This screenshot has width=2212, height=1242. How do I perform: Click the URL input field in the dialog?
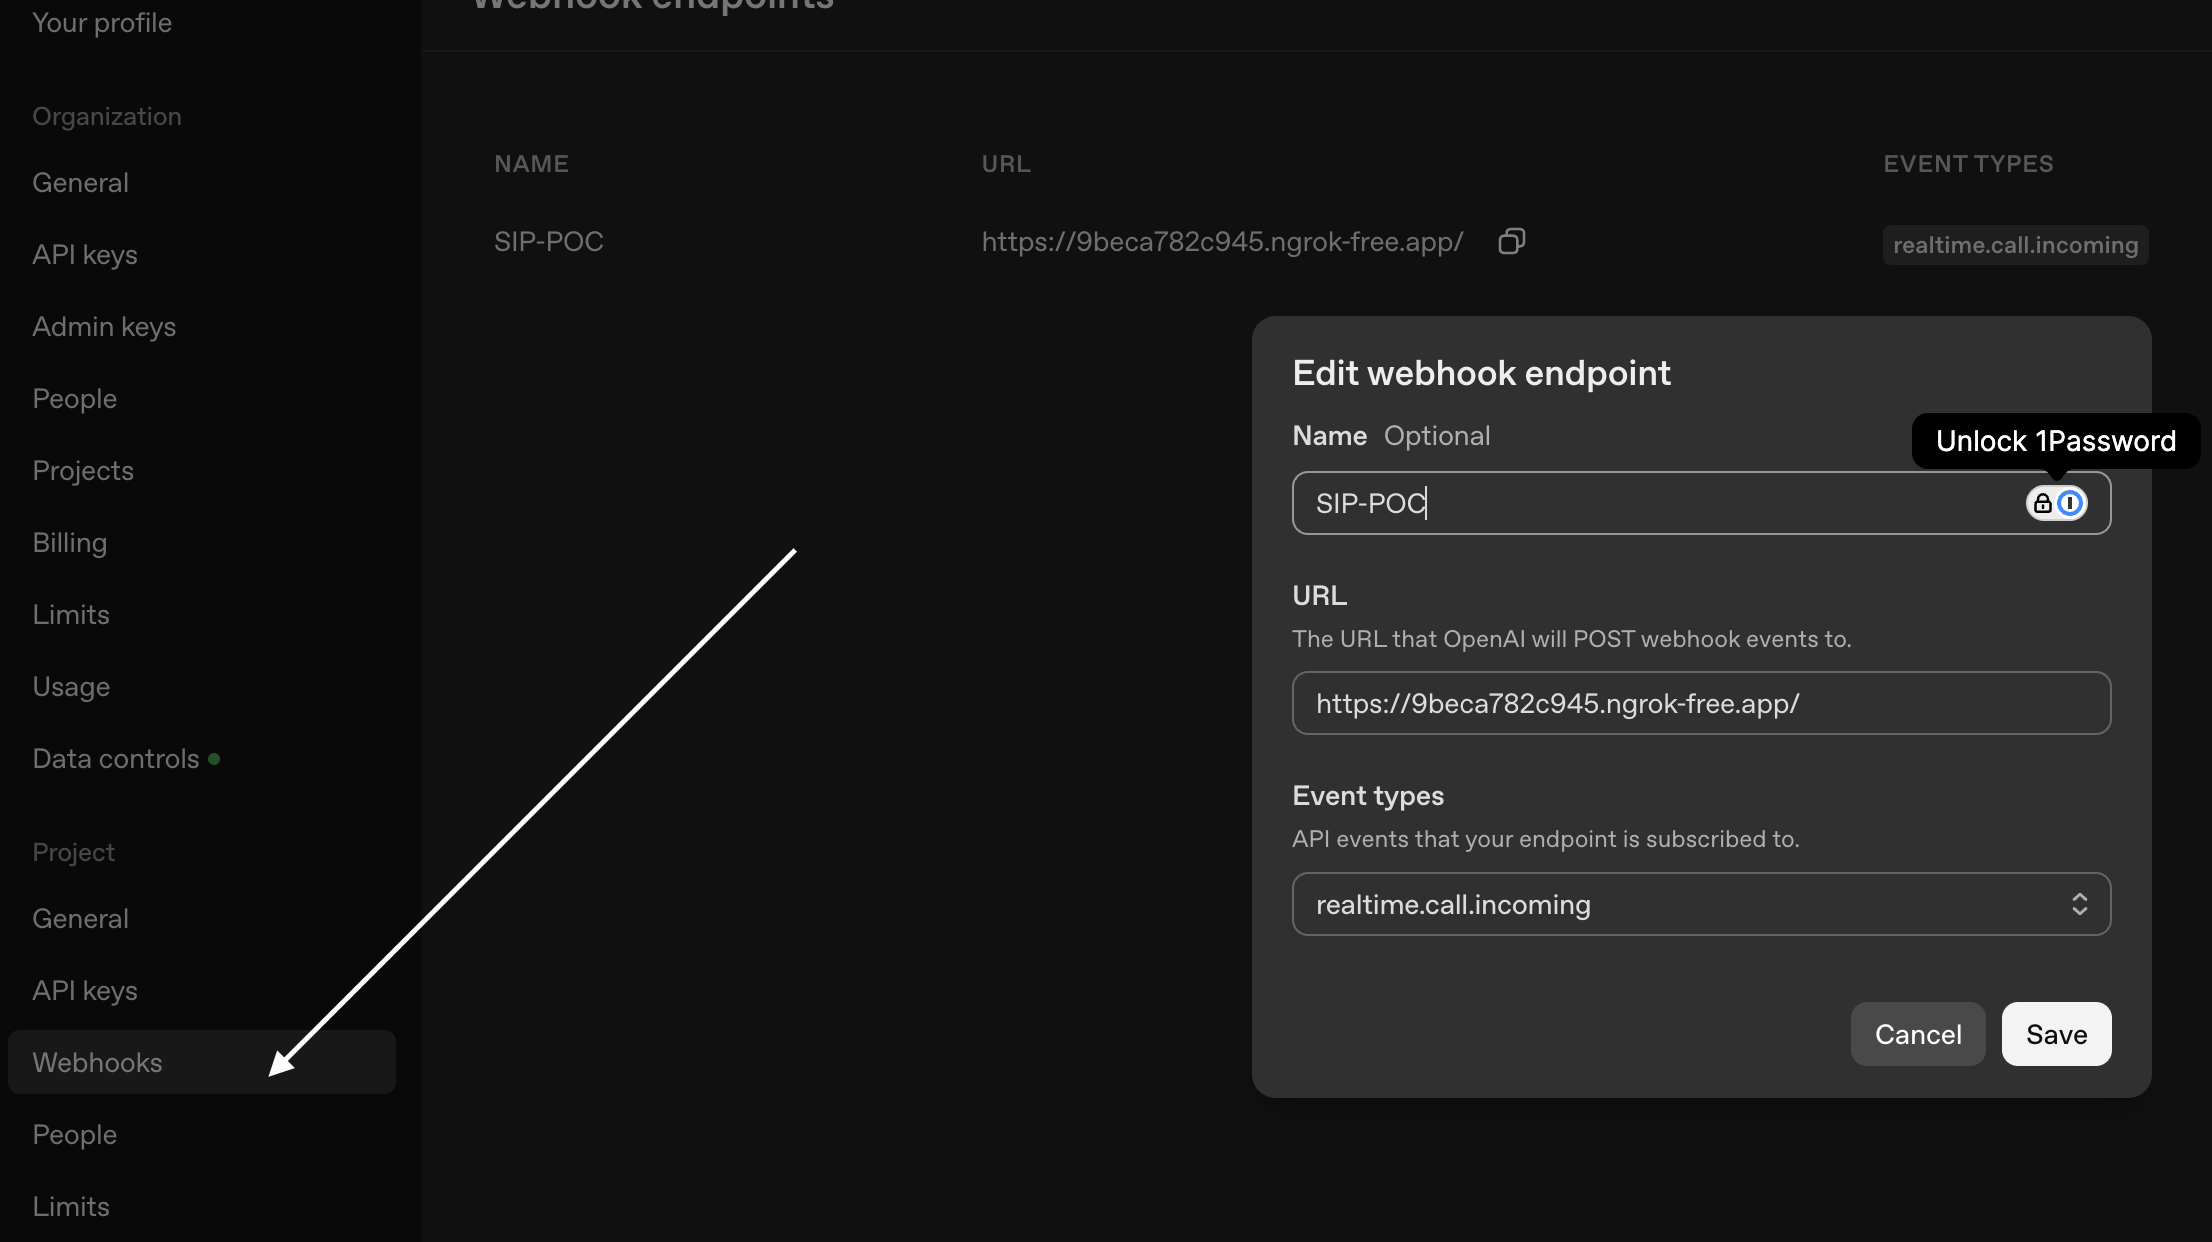tap(1701, 703)
